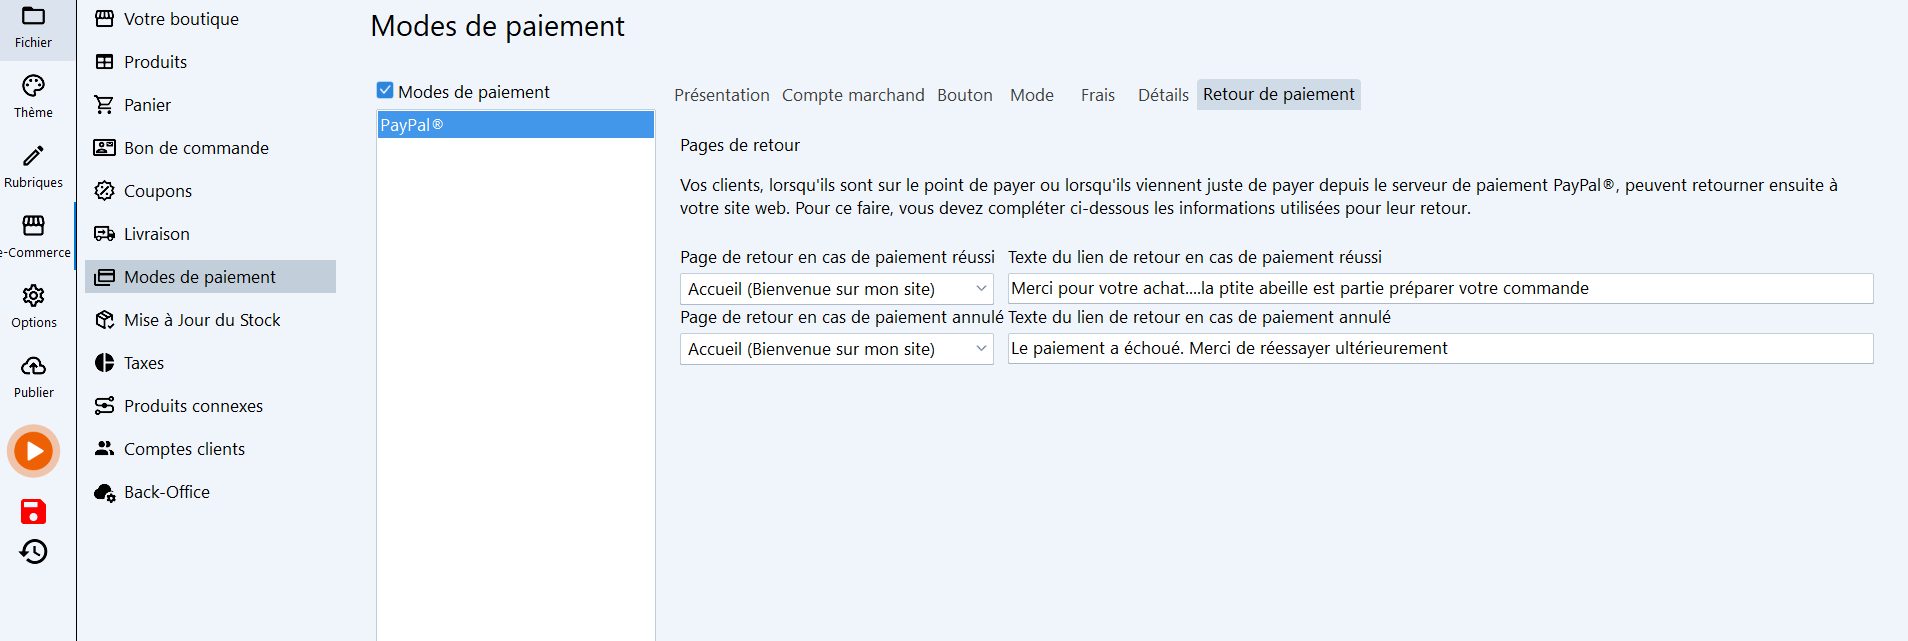Click the red save disk icon
The height and width of the screenshot is (641, 1908).
33,512
